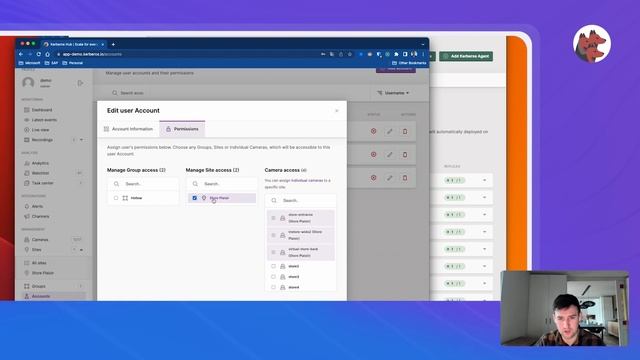Open Channels in the sidebar
640x360 pixels.
[40, 216]
